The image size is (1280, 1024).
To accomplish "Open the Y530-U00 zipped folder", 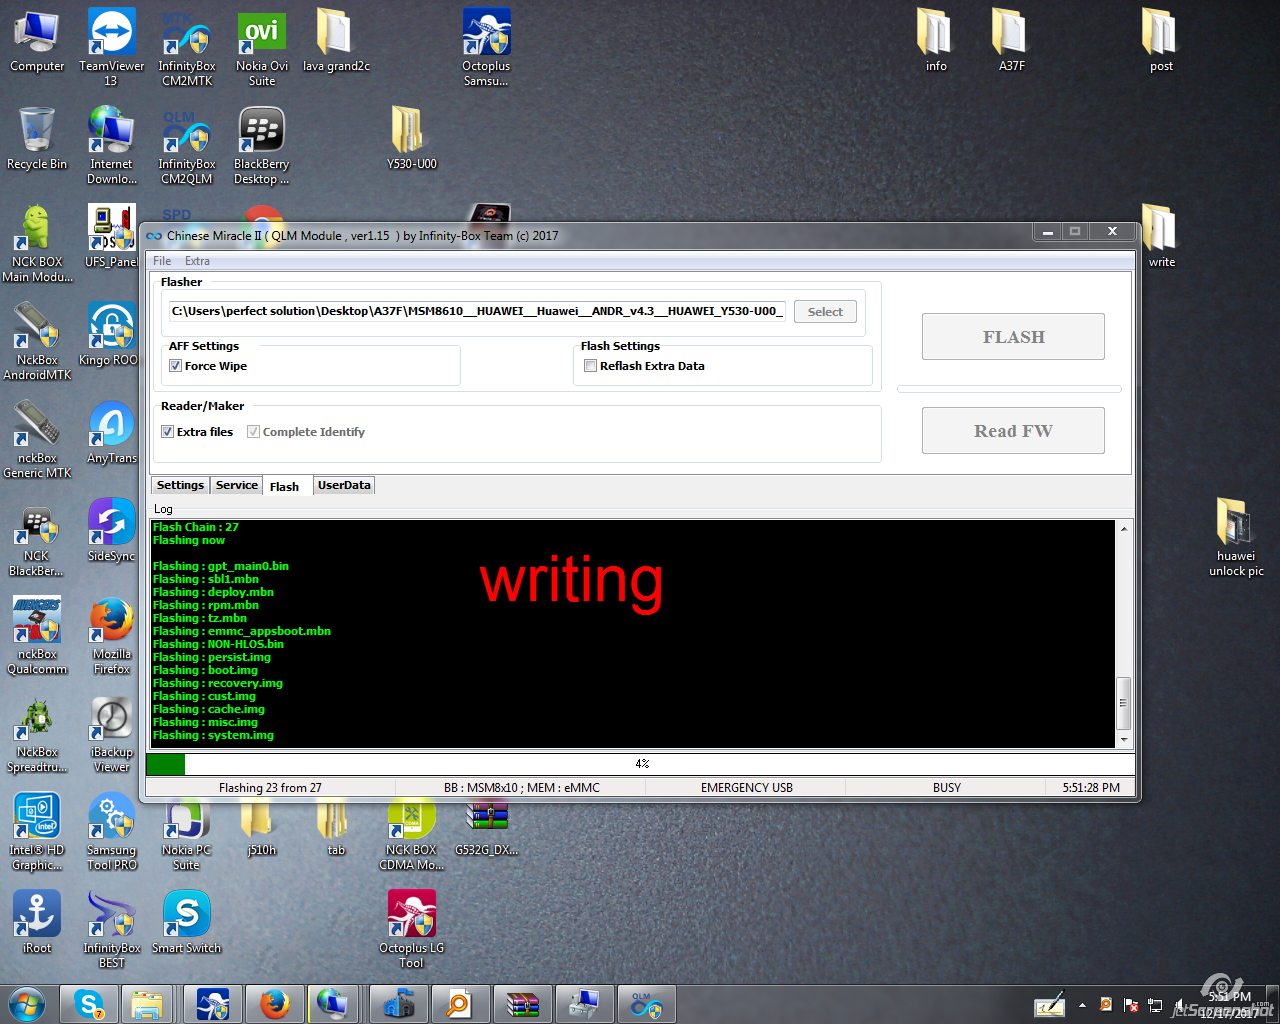I will [411, 138].
